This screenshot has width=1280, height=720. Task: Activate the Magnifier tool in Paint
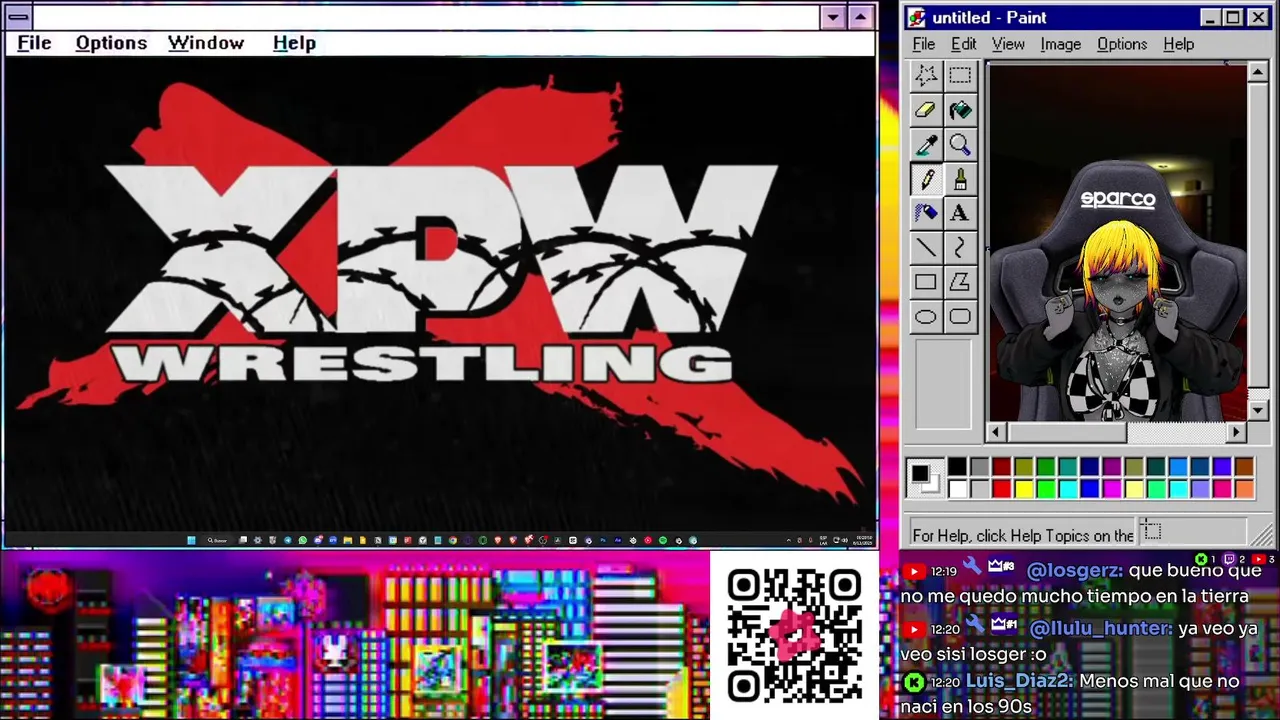click(960, 145)
